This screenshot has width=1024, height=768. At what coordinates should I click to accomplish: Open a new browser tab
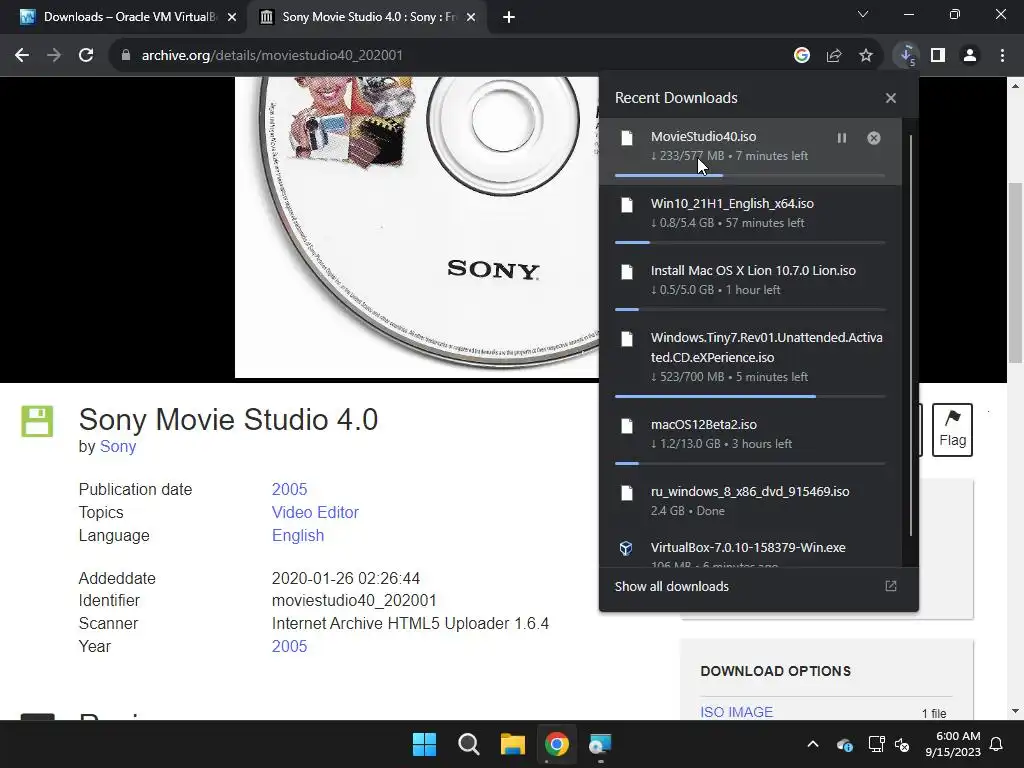click(509, 17)
